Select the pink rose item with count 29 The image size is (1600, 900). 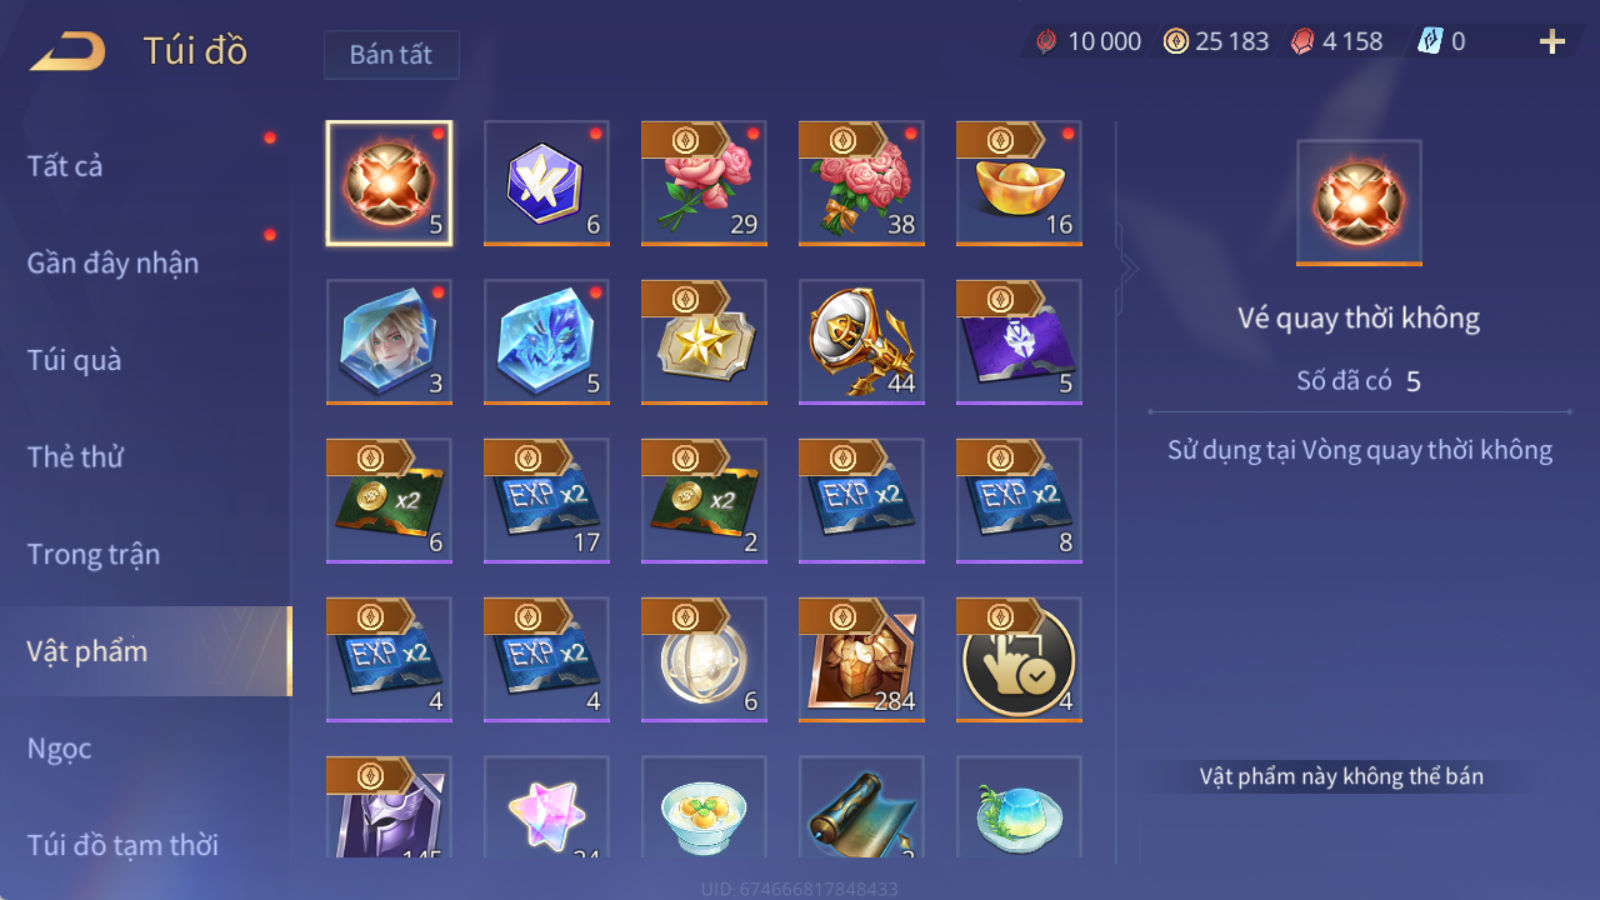(704, 183)
